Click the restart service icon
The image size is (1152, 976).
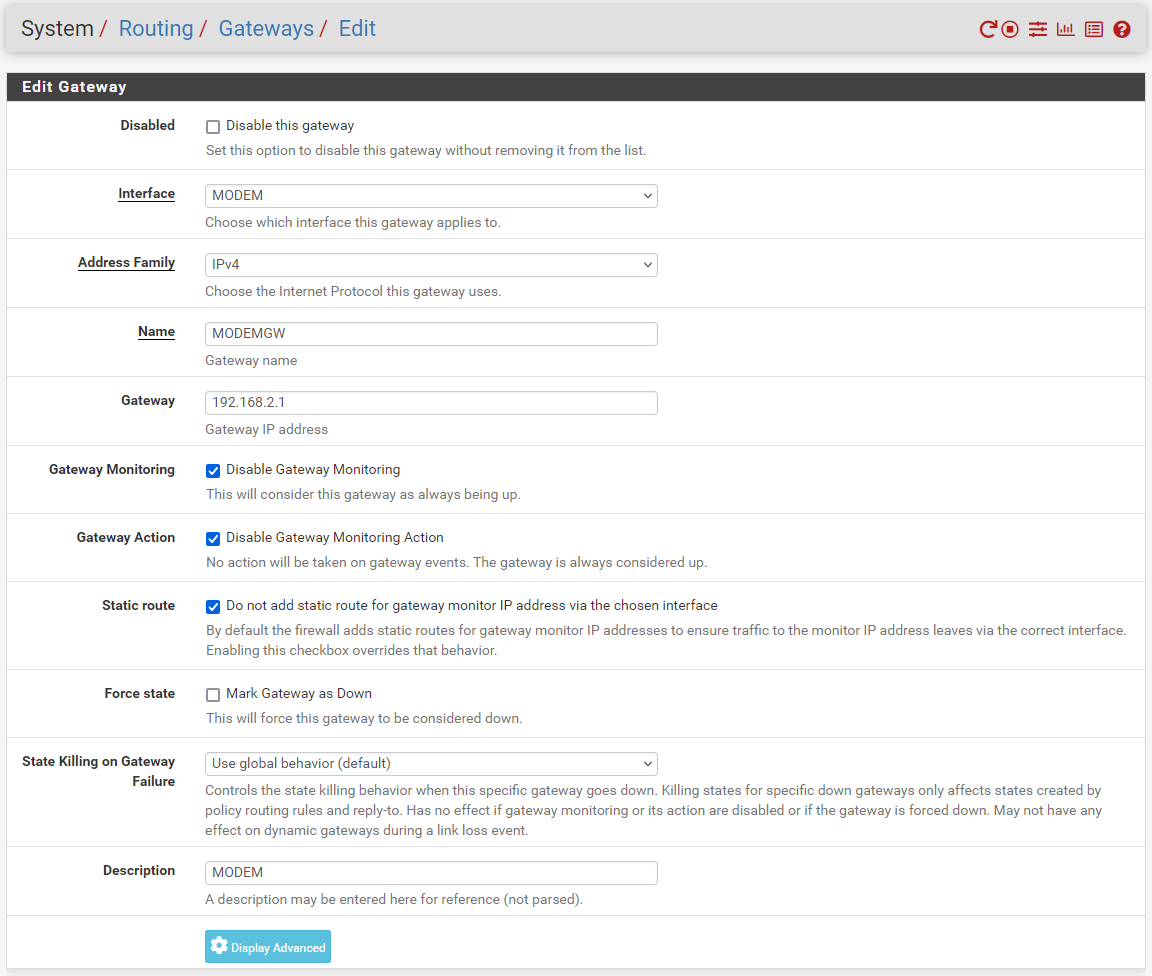(x=988, y=29)
